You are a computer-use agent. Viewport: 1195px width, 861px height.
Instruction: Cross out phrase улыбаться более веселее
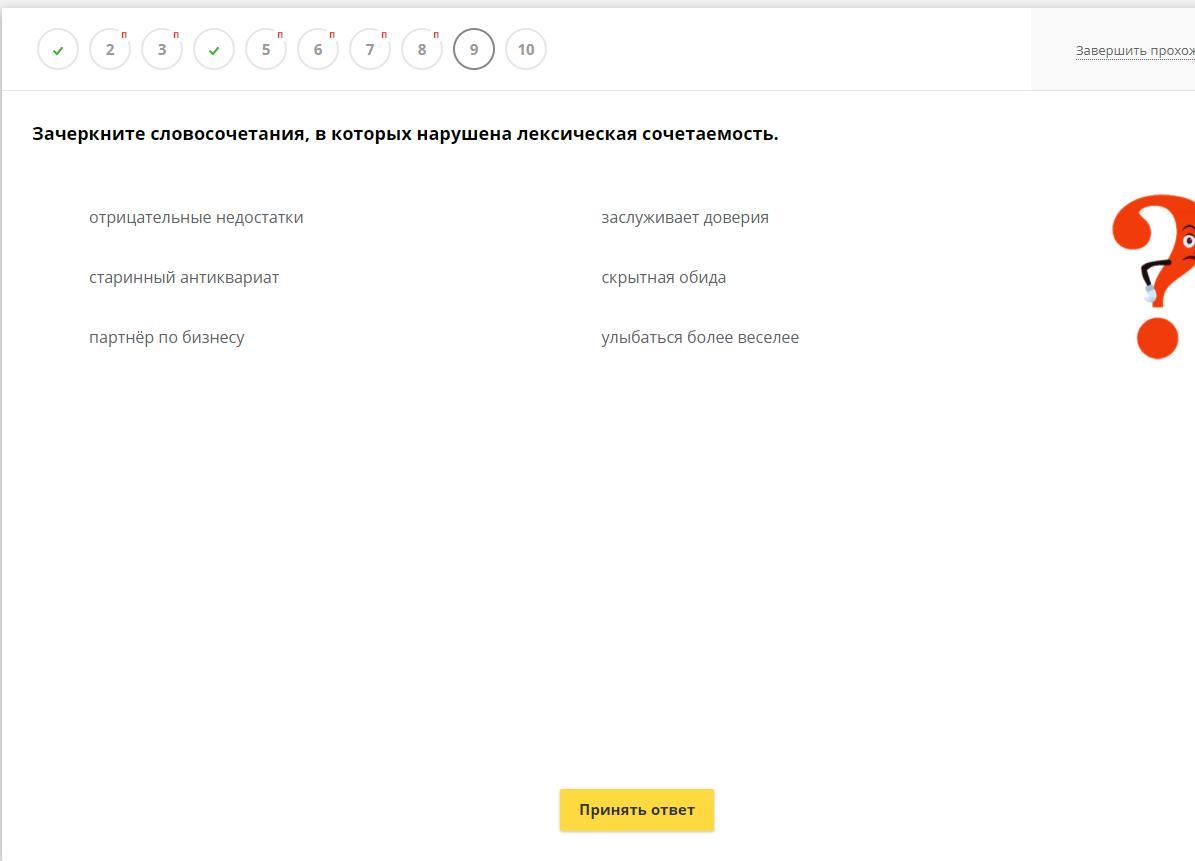point(700,338)
